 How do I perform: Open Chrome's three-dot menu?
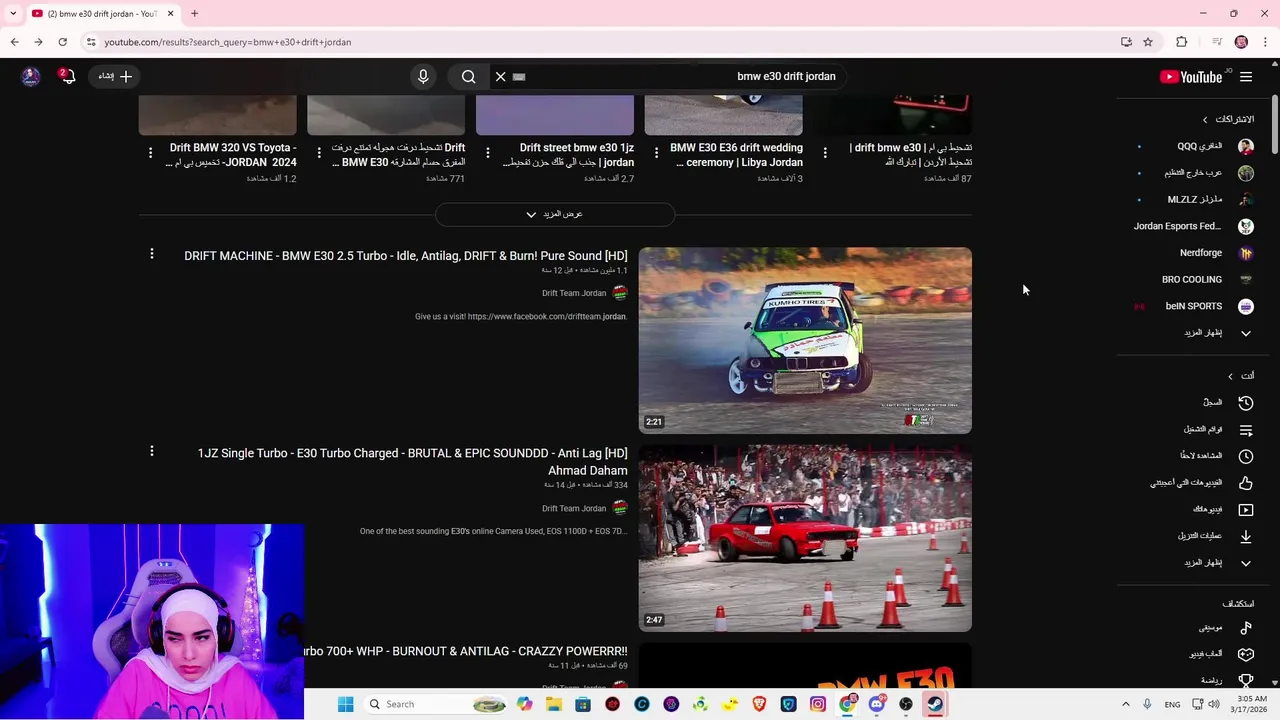pos(1266,42)
